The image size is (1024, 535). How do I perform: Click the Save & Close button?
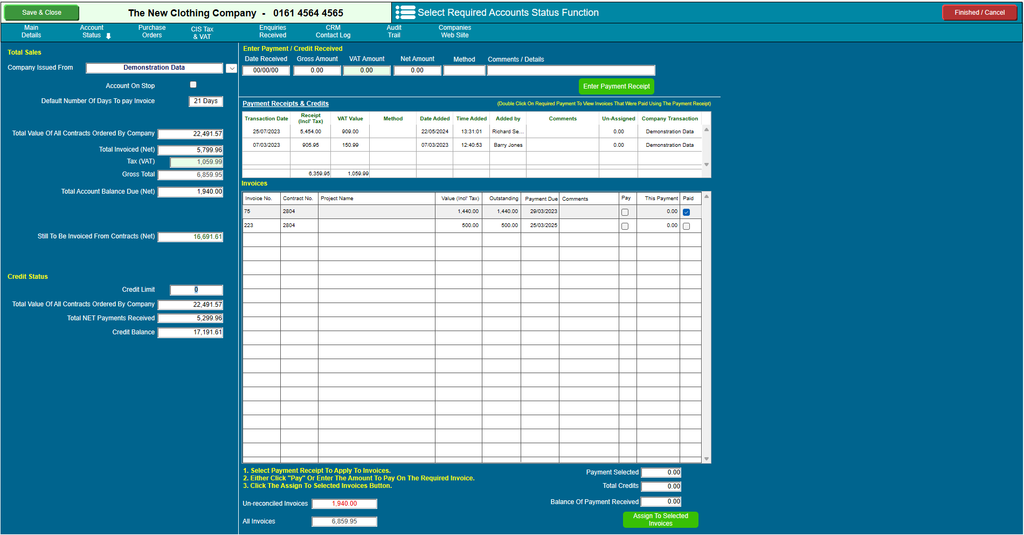(x=42, y=12)
